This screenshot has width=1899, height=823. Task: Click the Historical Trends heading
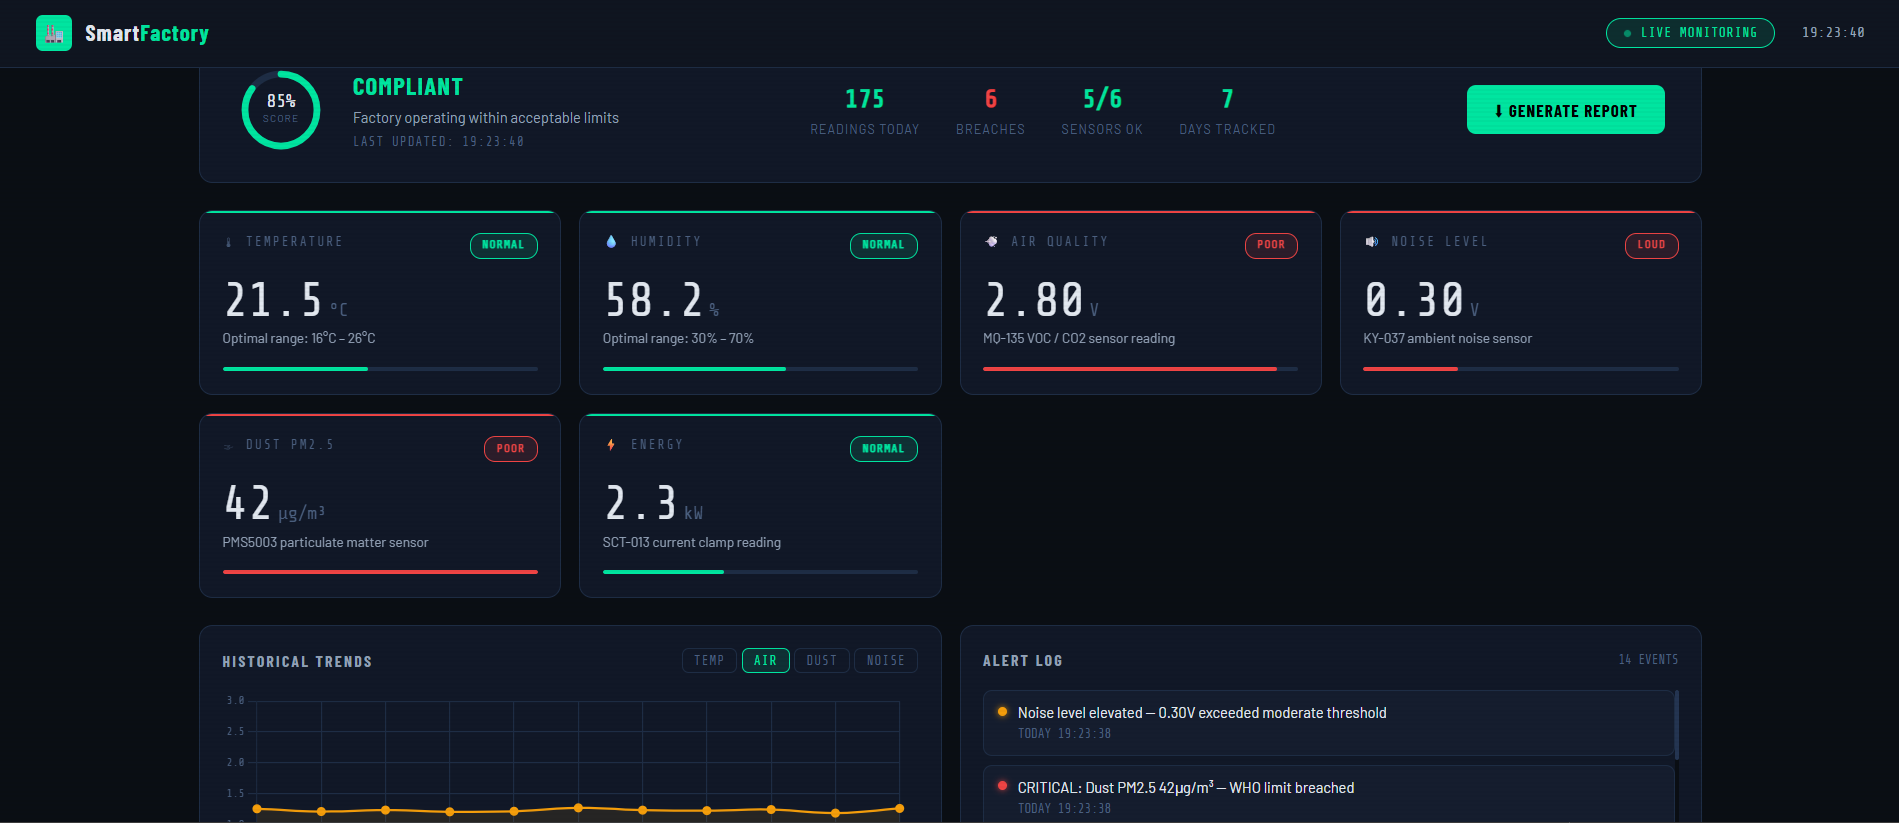click(x=297, y=662)
